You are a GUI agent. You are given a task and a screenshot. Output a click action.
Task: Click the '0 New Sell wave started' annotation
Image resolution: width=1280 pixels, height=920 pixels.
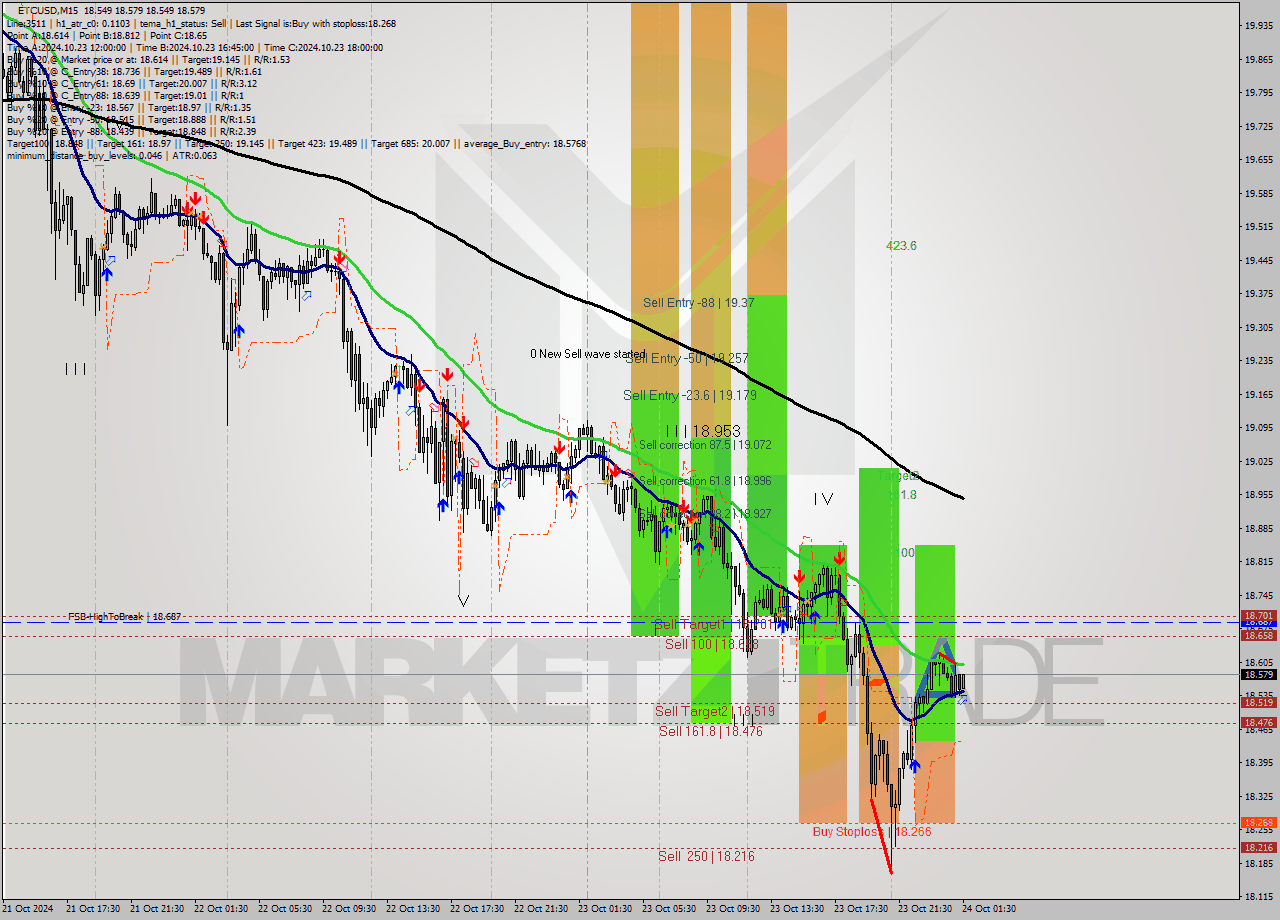pyautogui.click(x=588, y=354)
